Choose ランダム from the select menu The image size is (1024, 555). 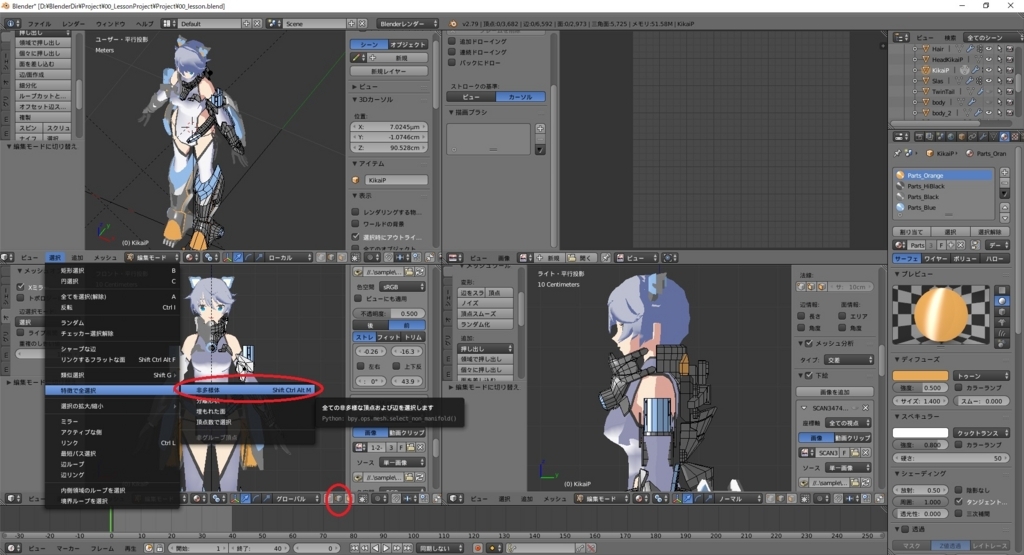click(x=112, y=323)
